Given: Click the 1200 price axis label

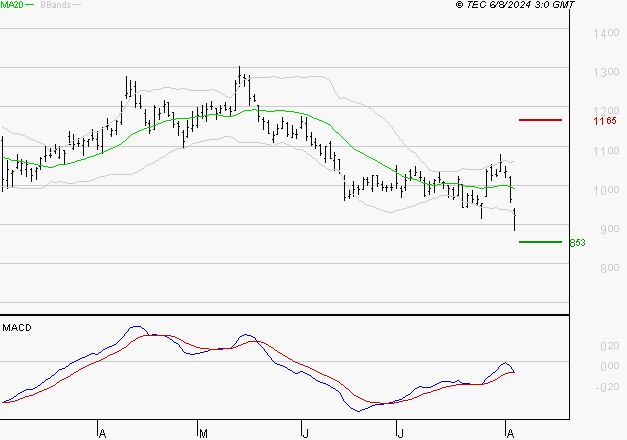Looking at the screenshot, I should (x=606, y=110).
